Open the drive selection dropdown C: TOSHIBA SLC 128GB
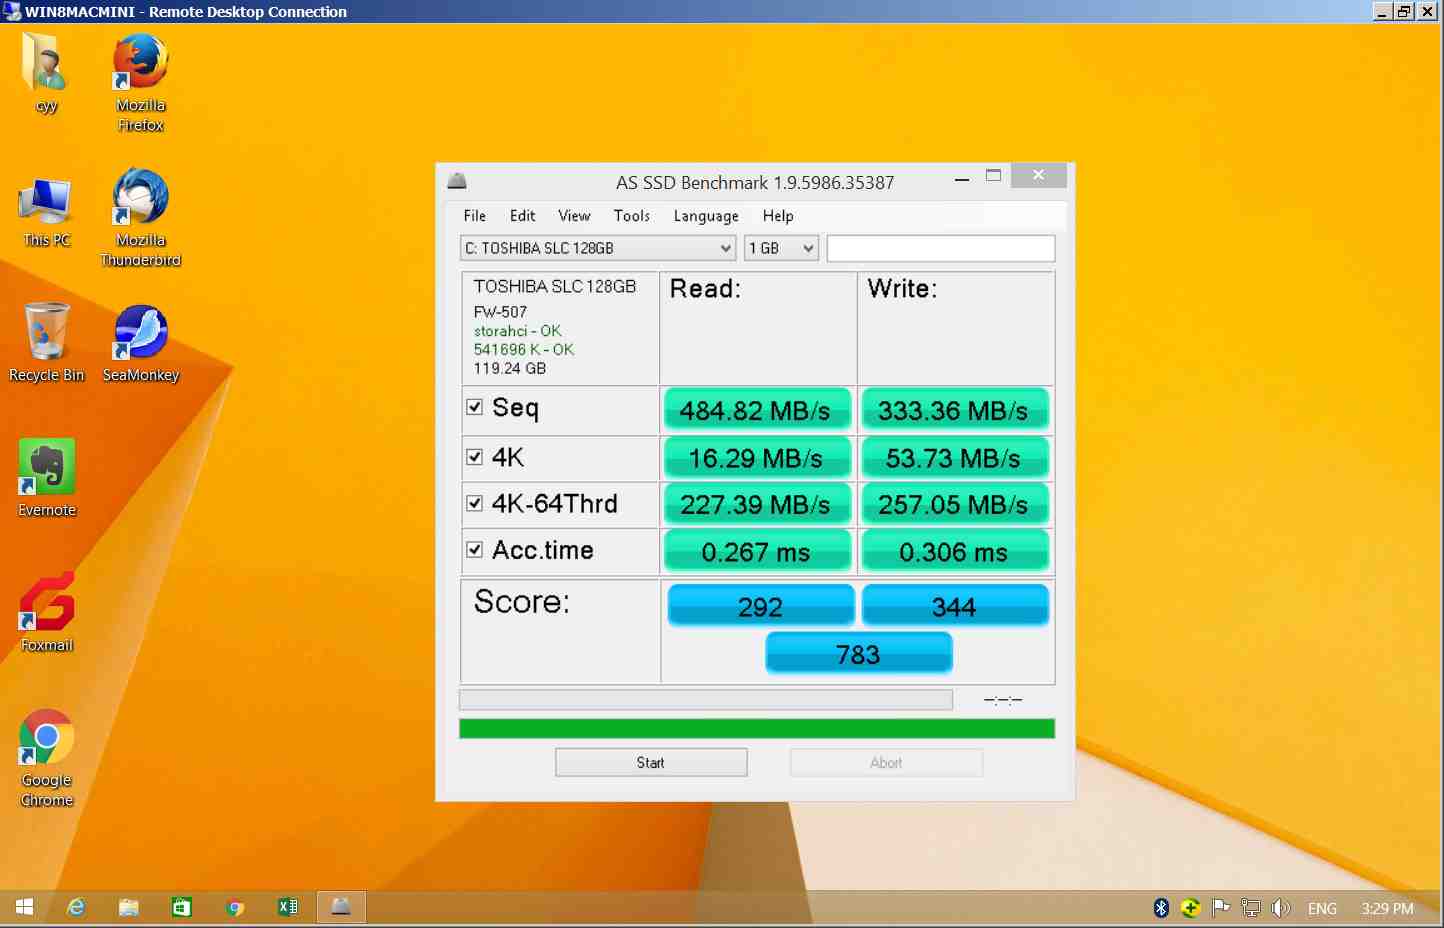Viewport: 1444px width, 928px height. tap(598, 248)
